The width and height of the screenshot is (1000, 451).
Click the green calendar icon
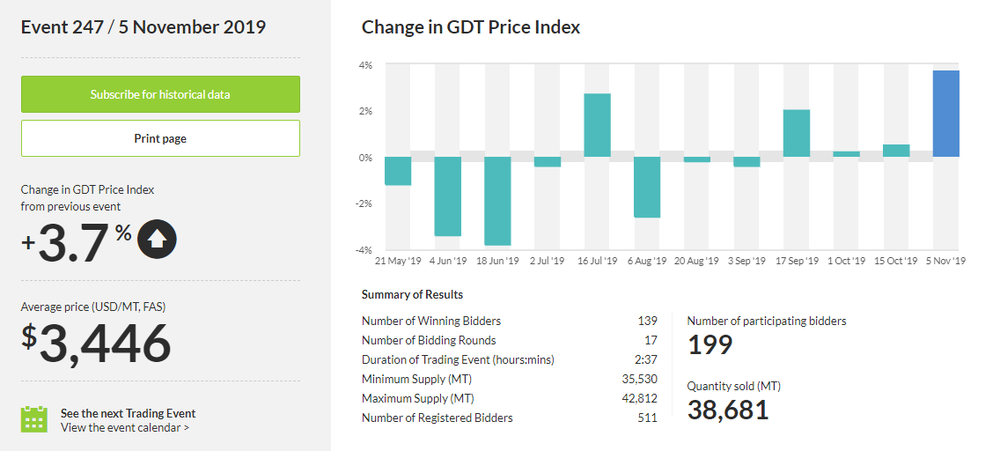pyautogui.click(x=35, y=419)
